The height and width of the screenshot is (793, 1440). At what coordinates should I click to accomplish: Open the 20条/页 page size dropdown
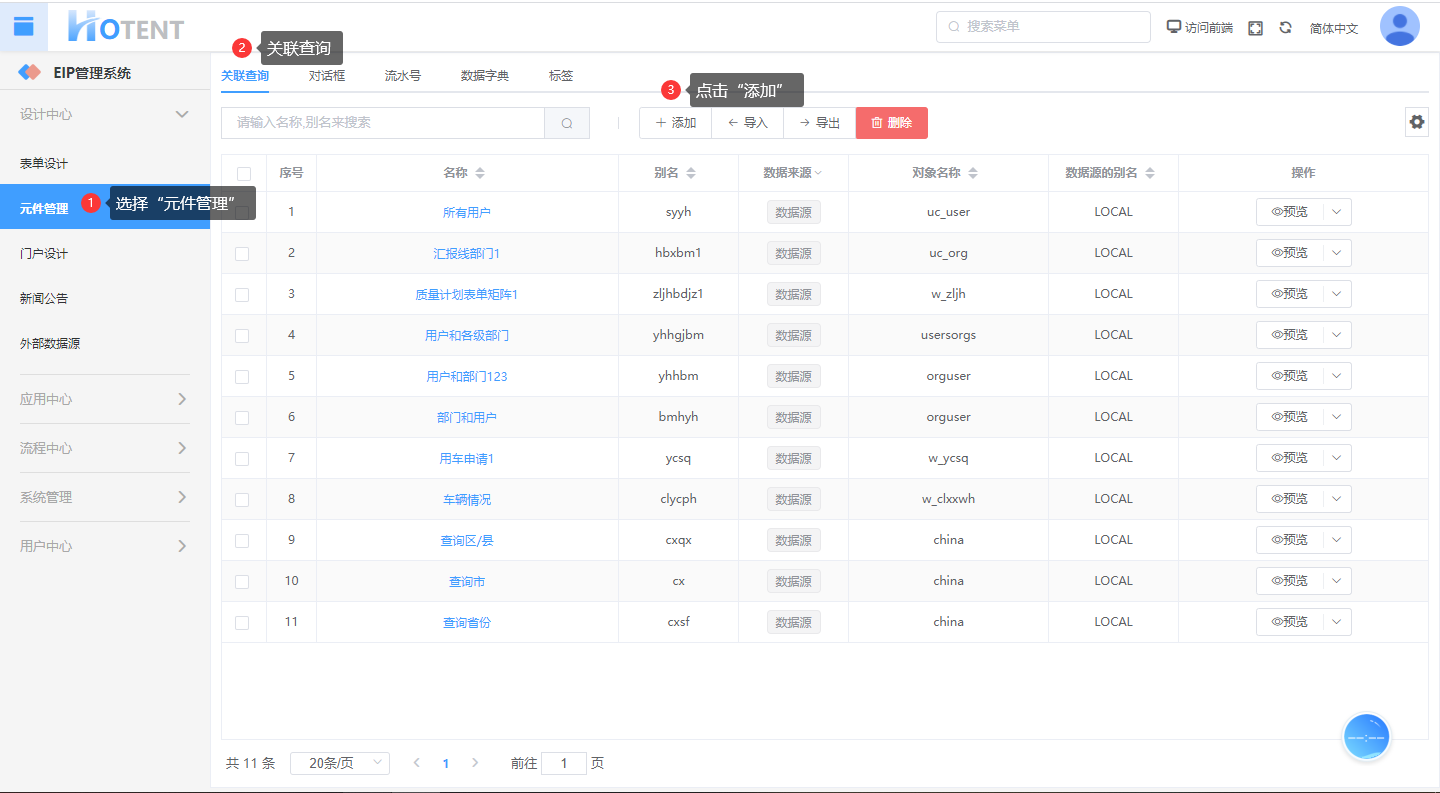pyautogui.click(x=340, y=763)
